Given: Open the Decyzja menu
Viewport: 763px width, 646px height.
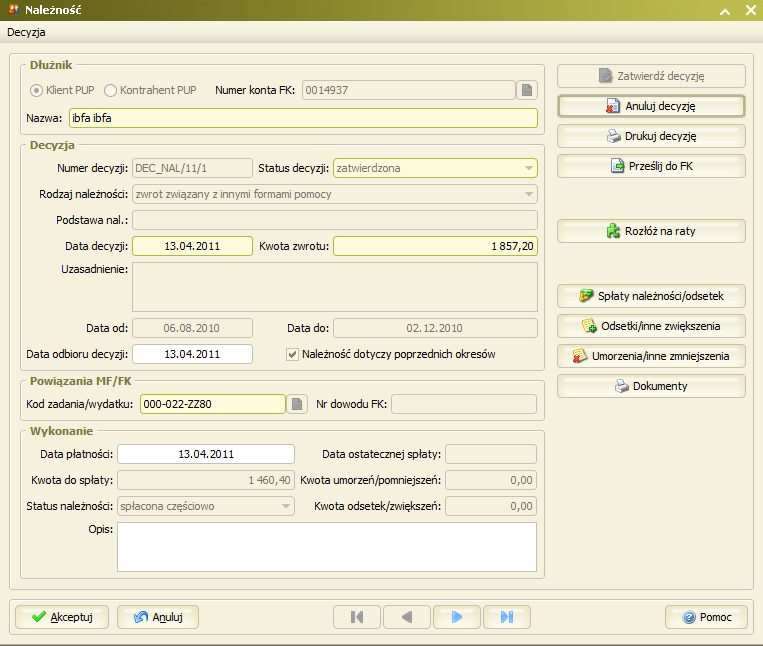Looking at the screenshot, I should (26, 32).
